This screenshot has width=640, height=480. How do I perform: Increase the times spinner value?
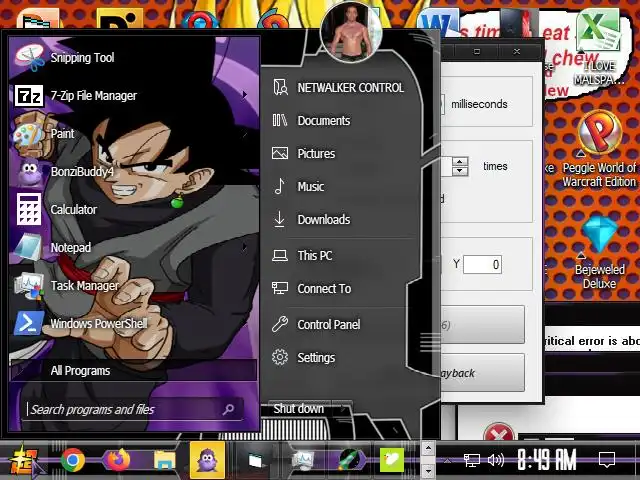pos(460,162)
